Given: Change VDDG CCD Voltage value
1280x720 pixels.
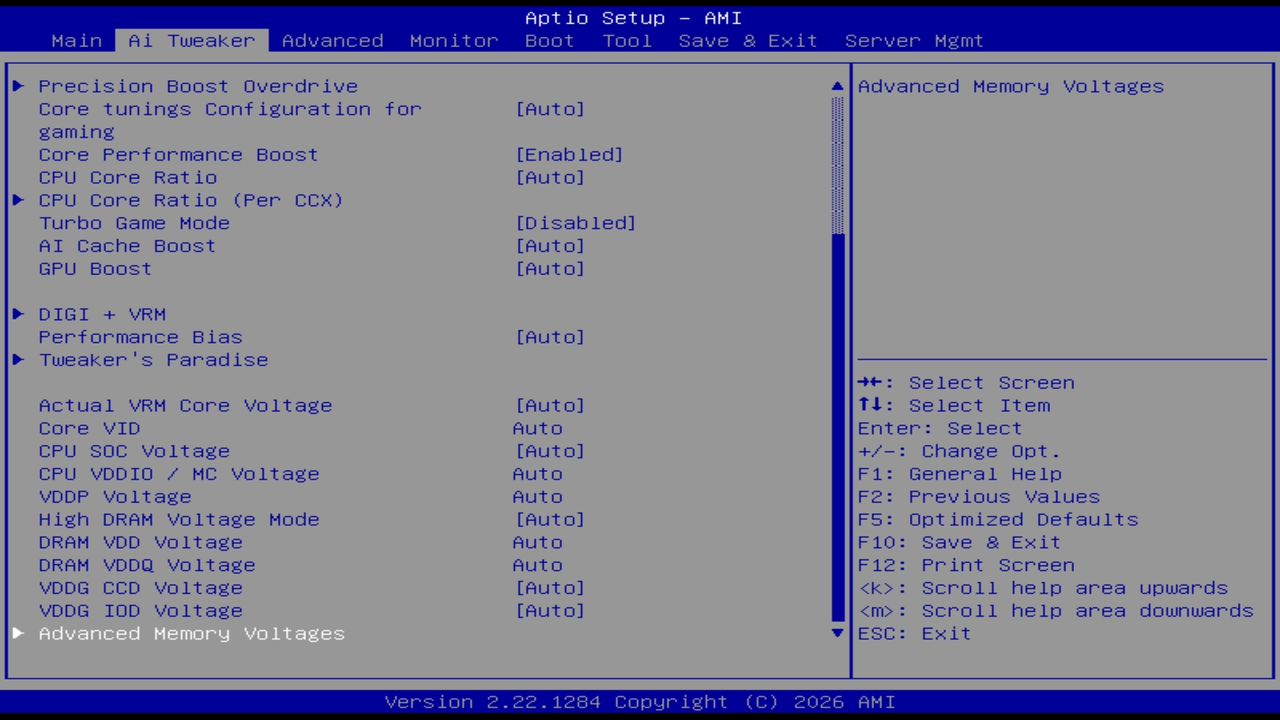Looking at the screenshot, I should point(550,588).
